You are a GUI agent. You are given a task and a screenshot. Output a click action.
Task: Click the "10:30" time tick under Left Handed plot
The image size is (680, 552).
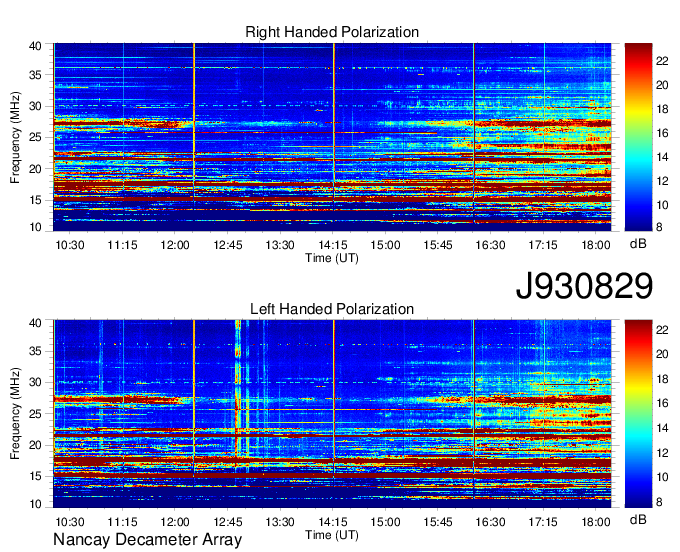pos(70,522)
